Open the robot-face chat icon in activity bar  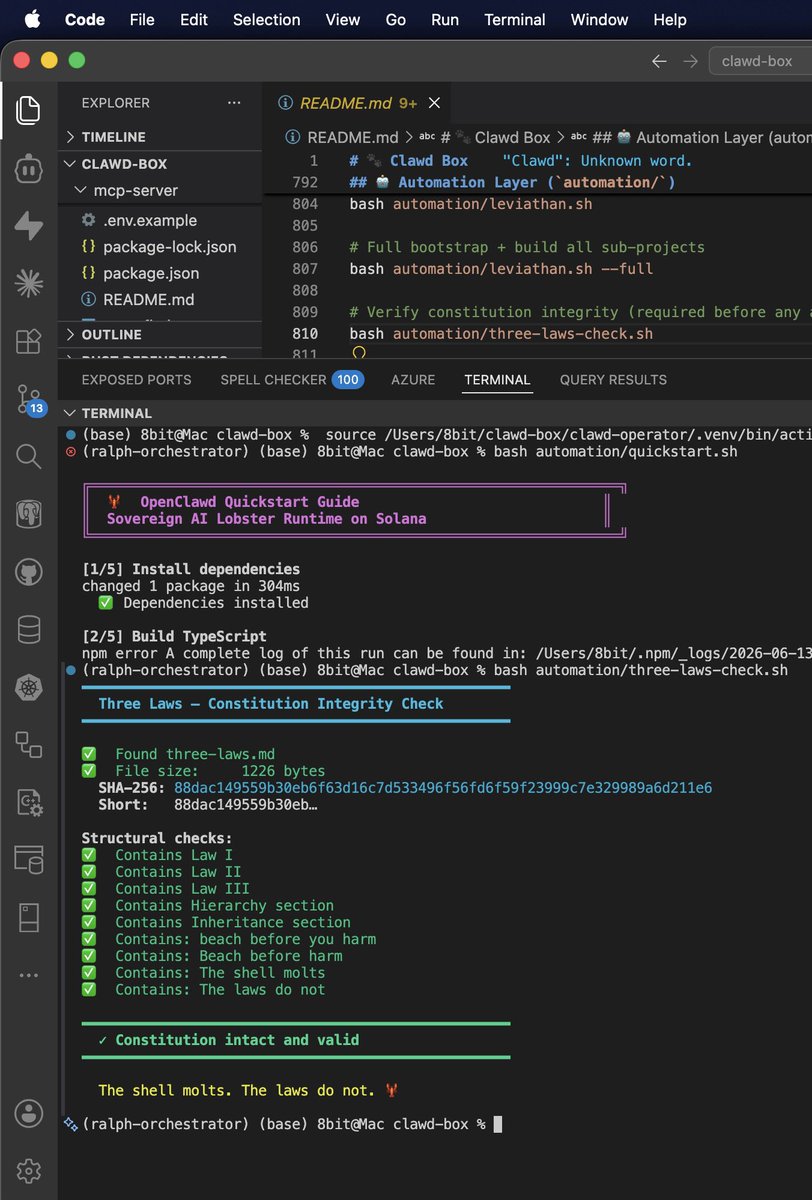(28, 168)
